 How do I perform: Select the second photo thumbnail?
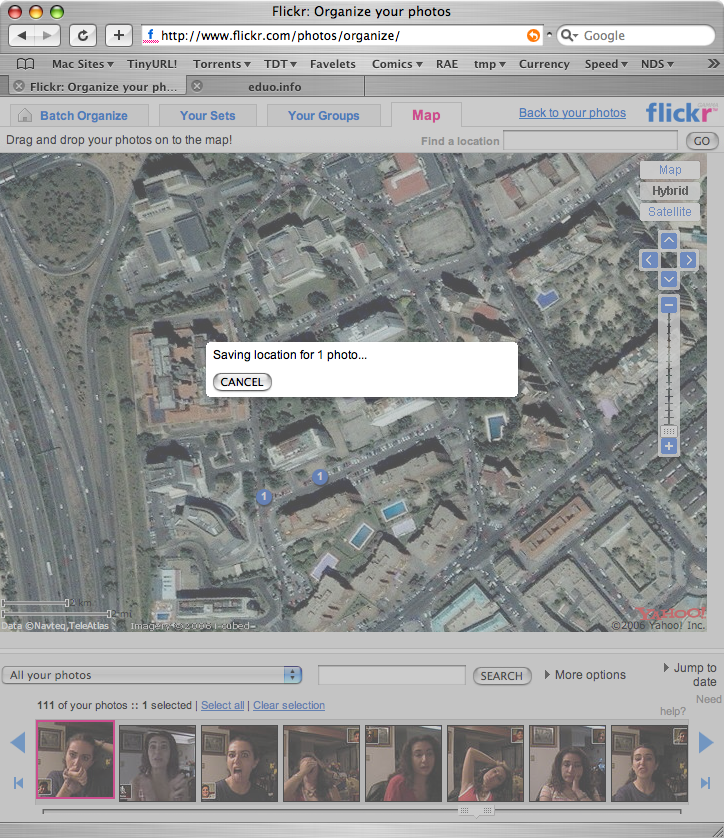click(157, 763)
